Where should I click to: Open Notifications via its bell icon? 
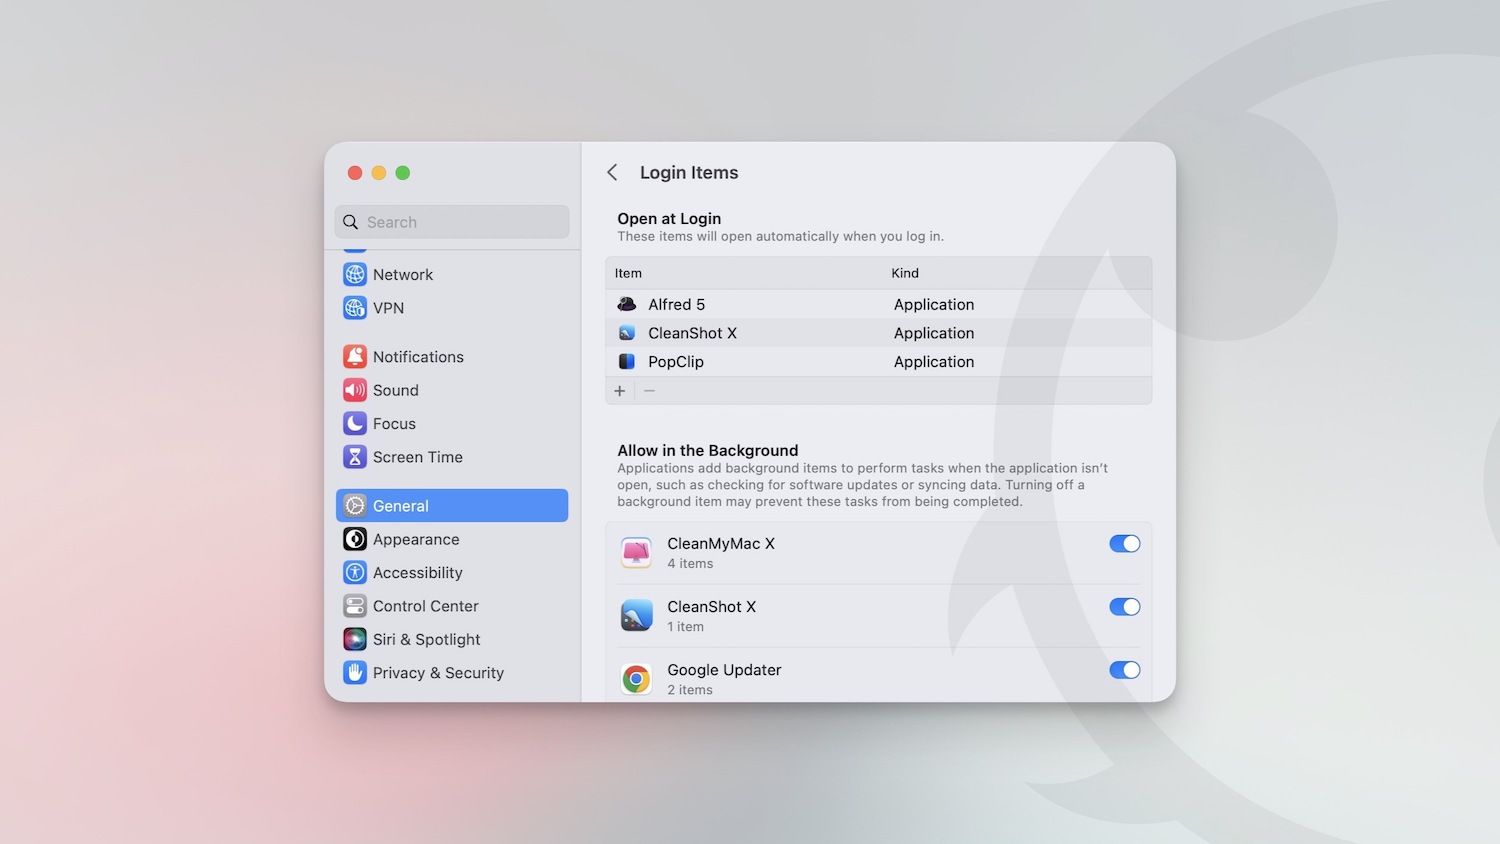355,356
